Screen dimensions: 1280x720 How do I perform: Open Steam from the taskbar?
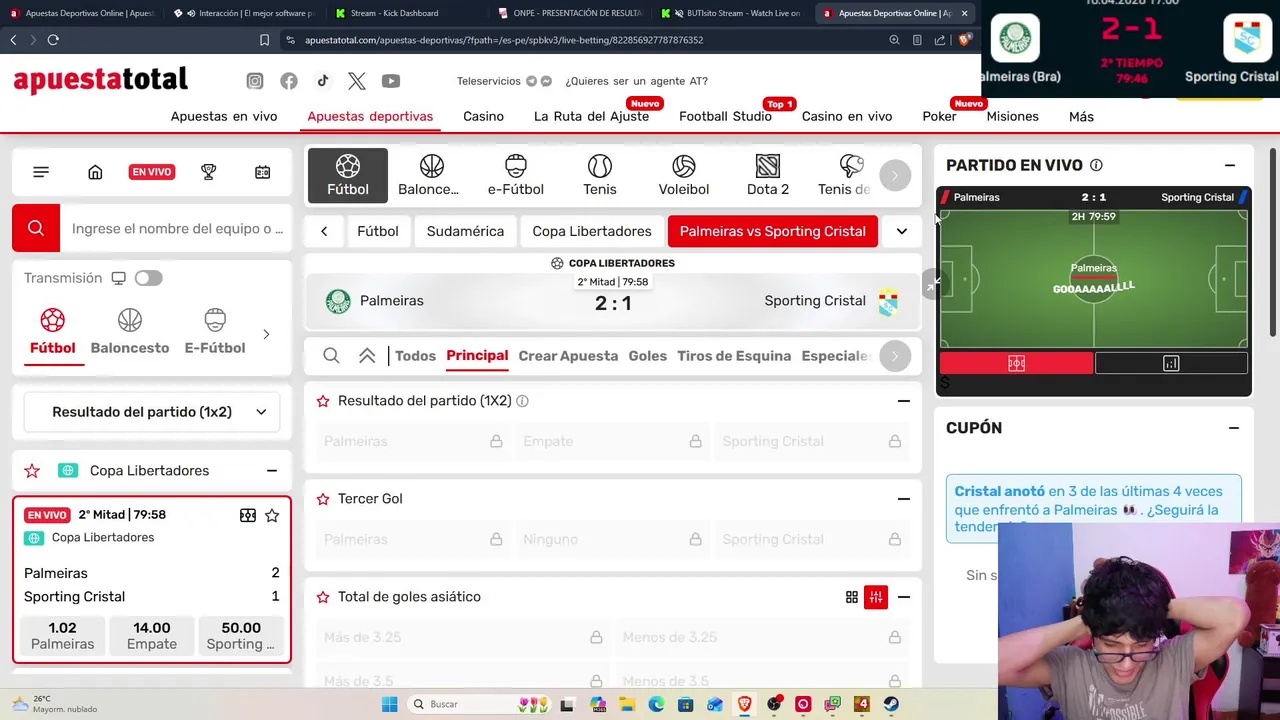point(891,704)
